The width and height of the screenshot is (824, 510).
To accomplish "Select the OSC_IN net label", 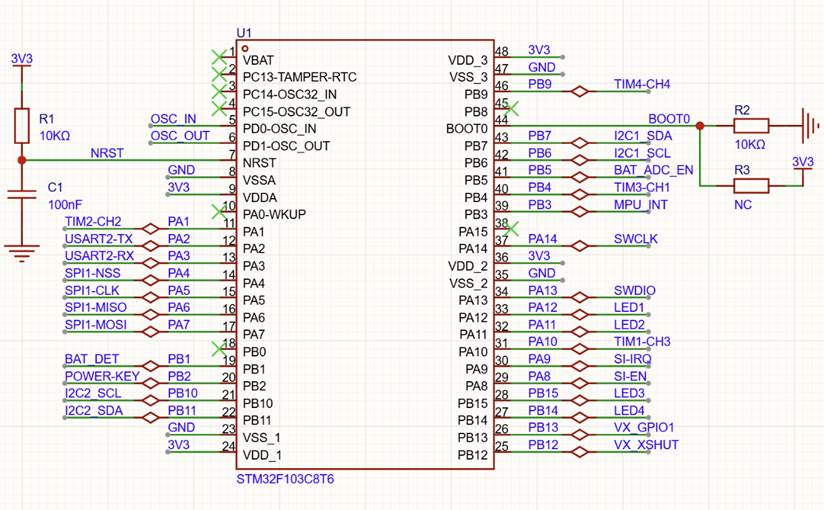I will (173, 119).
